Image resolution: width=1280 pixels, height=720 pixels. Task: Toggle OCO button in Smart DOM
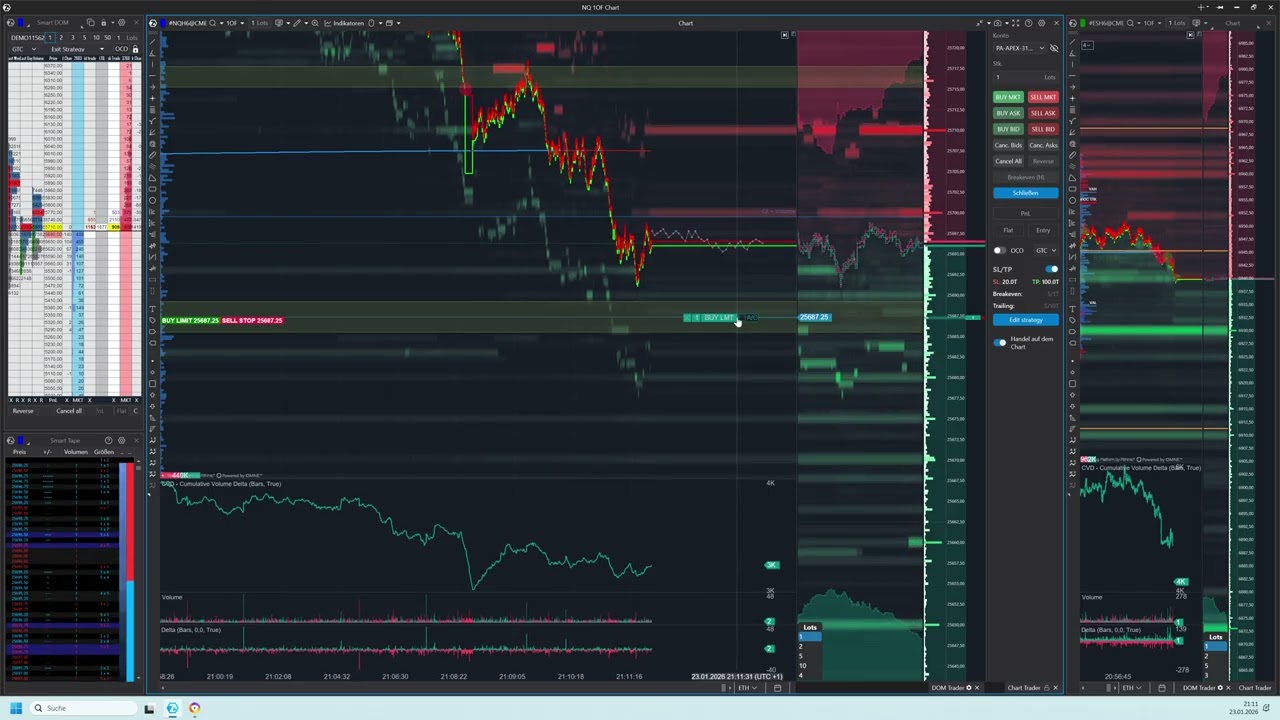[x=121, y=49]
